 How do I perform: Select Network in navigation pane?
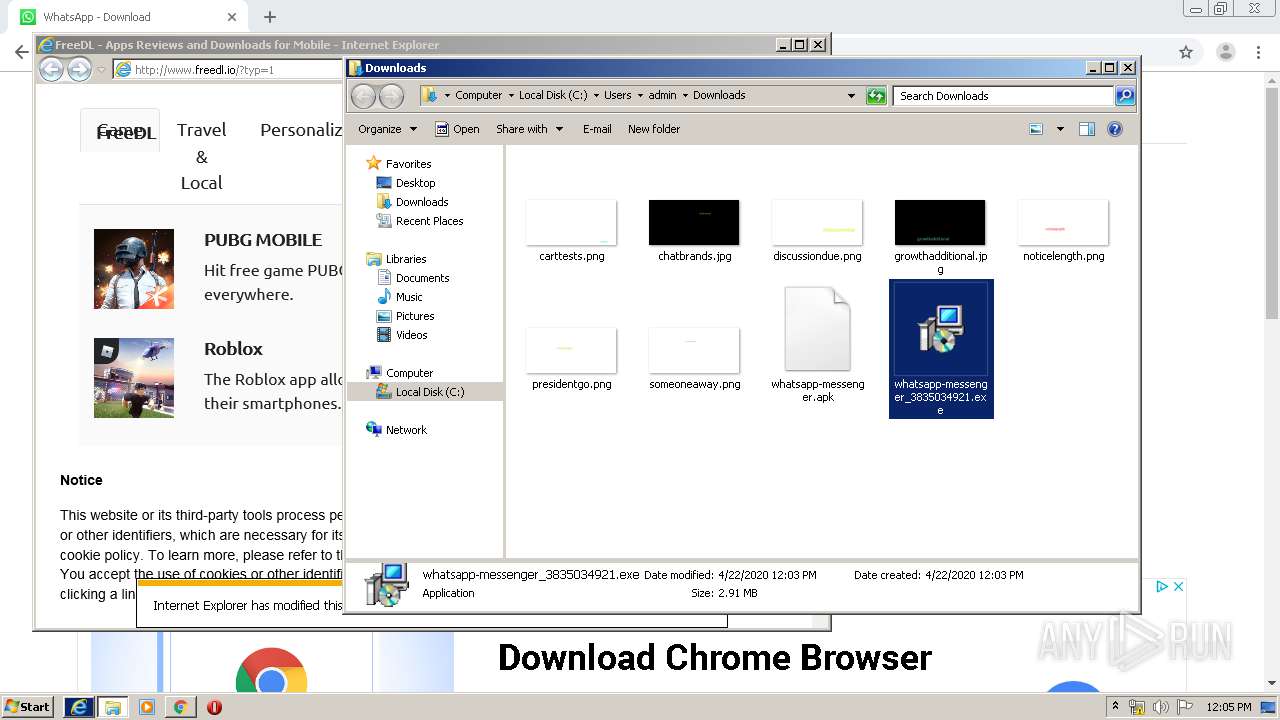(406, 430)
